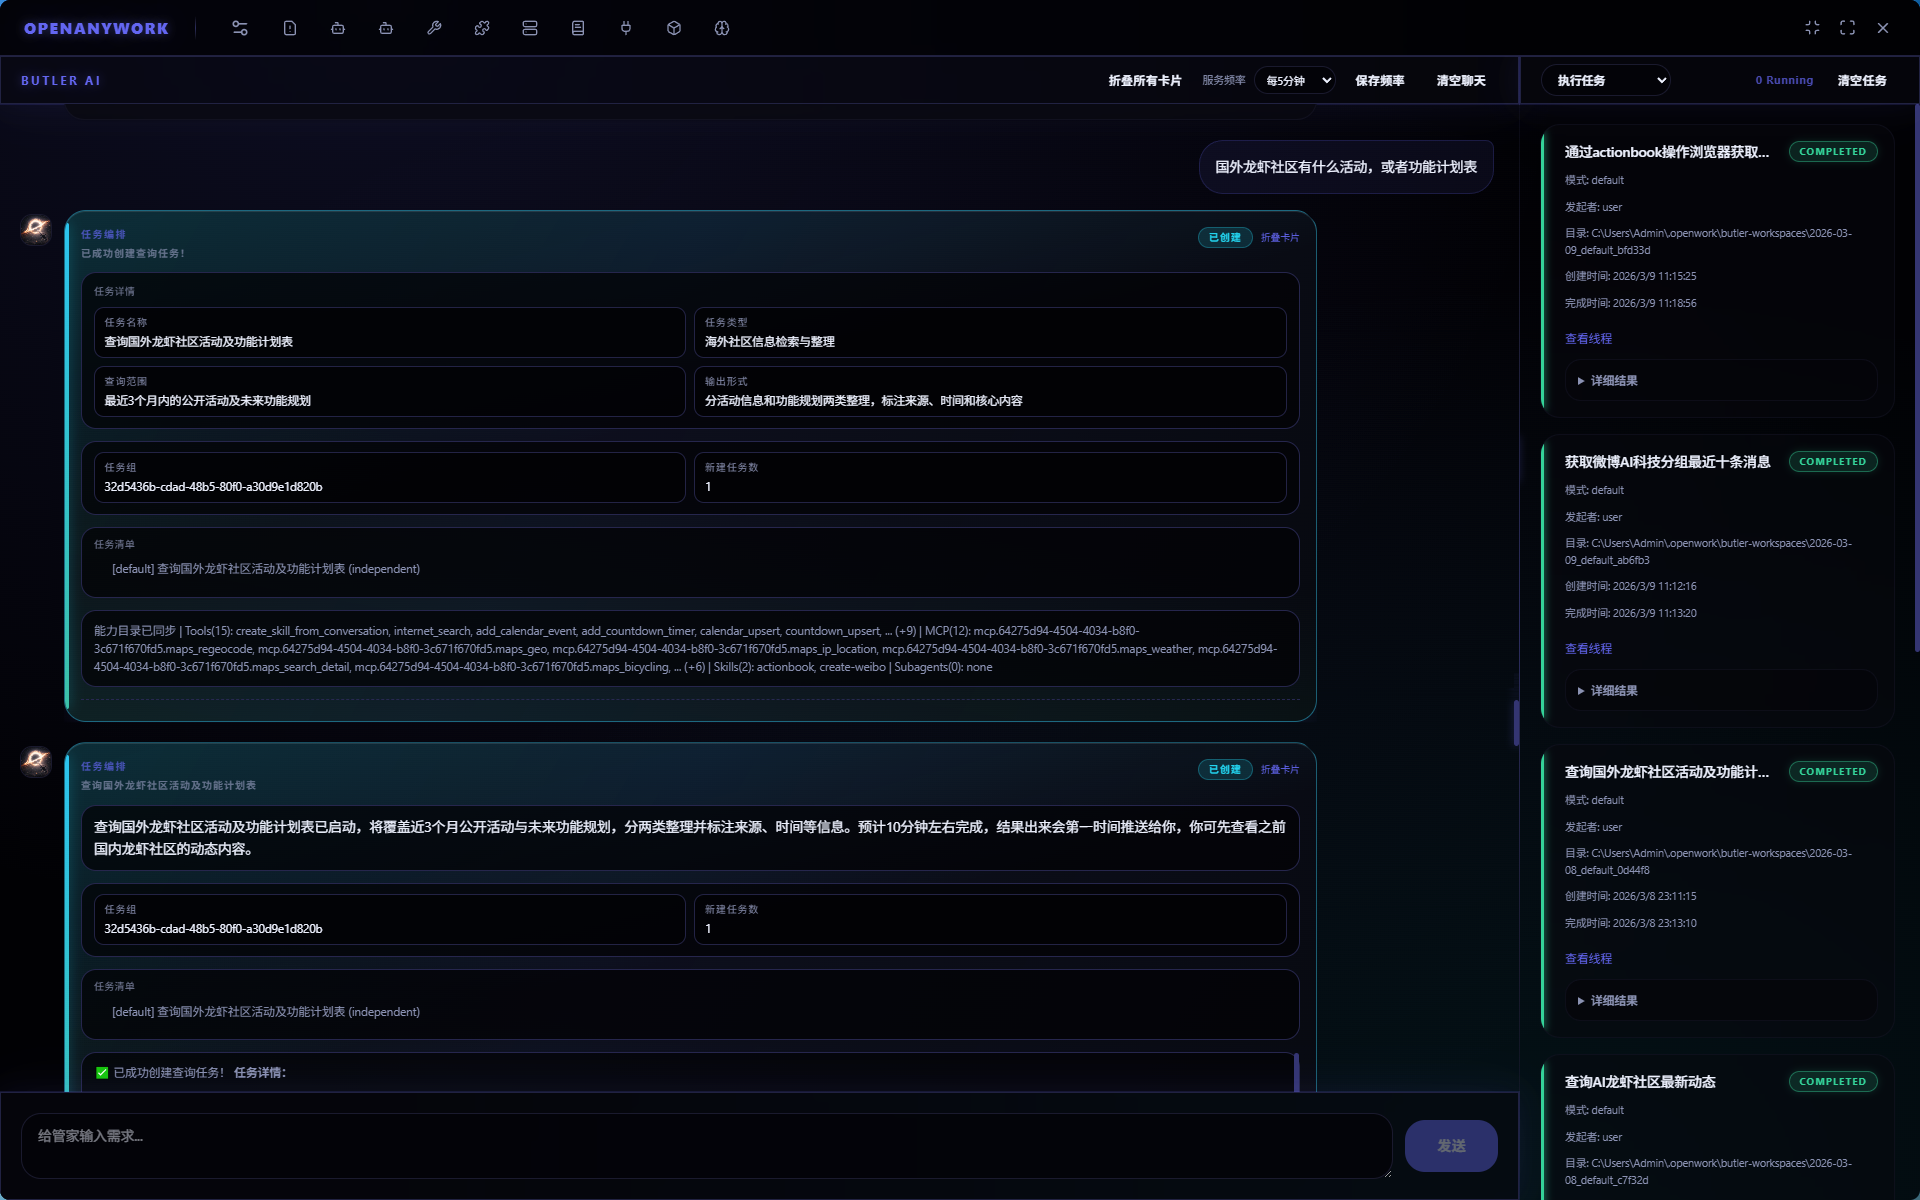The image size is (1920, 1200).
Task: Open the first robot agent icon
Action: pos(338,28)
